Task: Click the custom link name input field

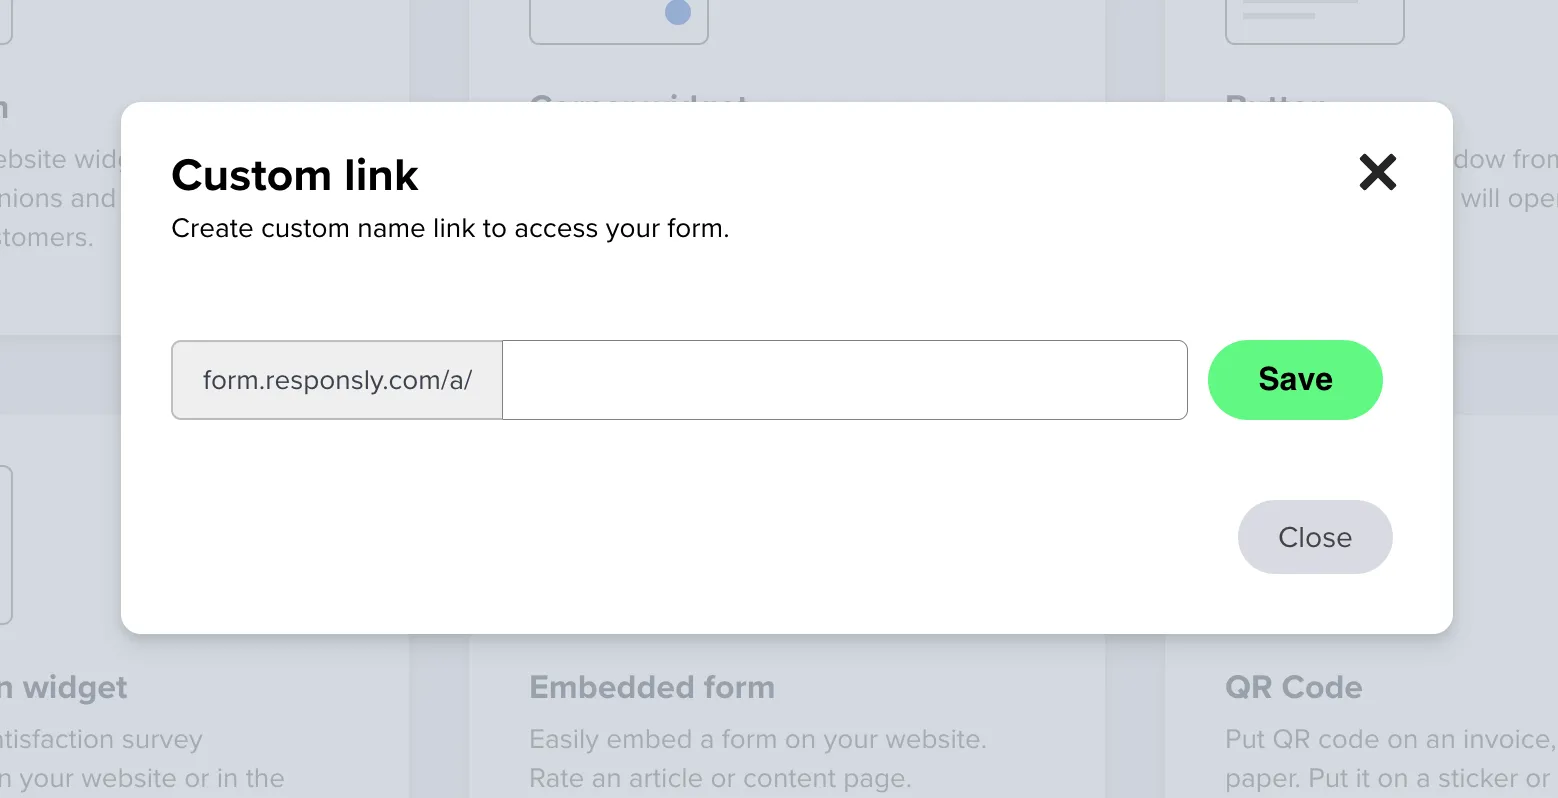Action: click(844, 380)
